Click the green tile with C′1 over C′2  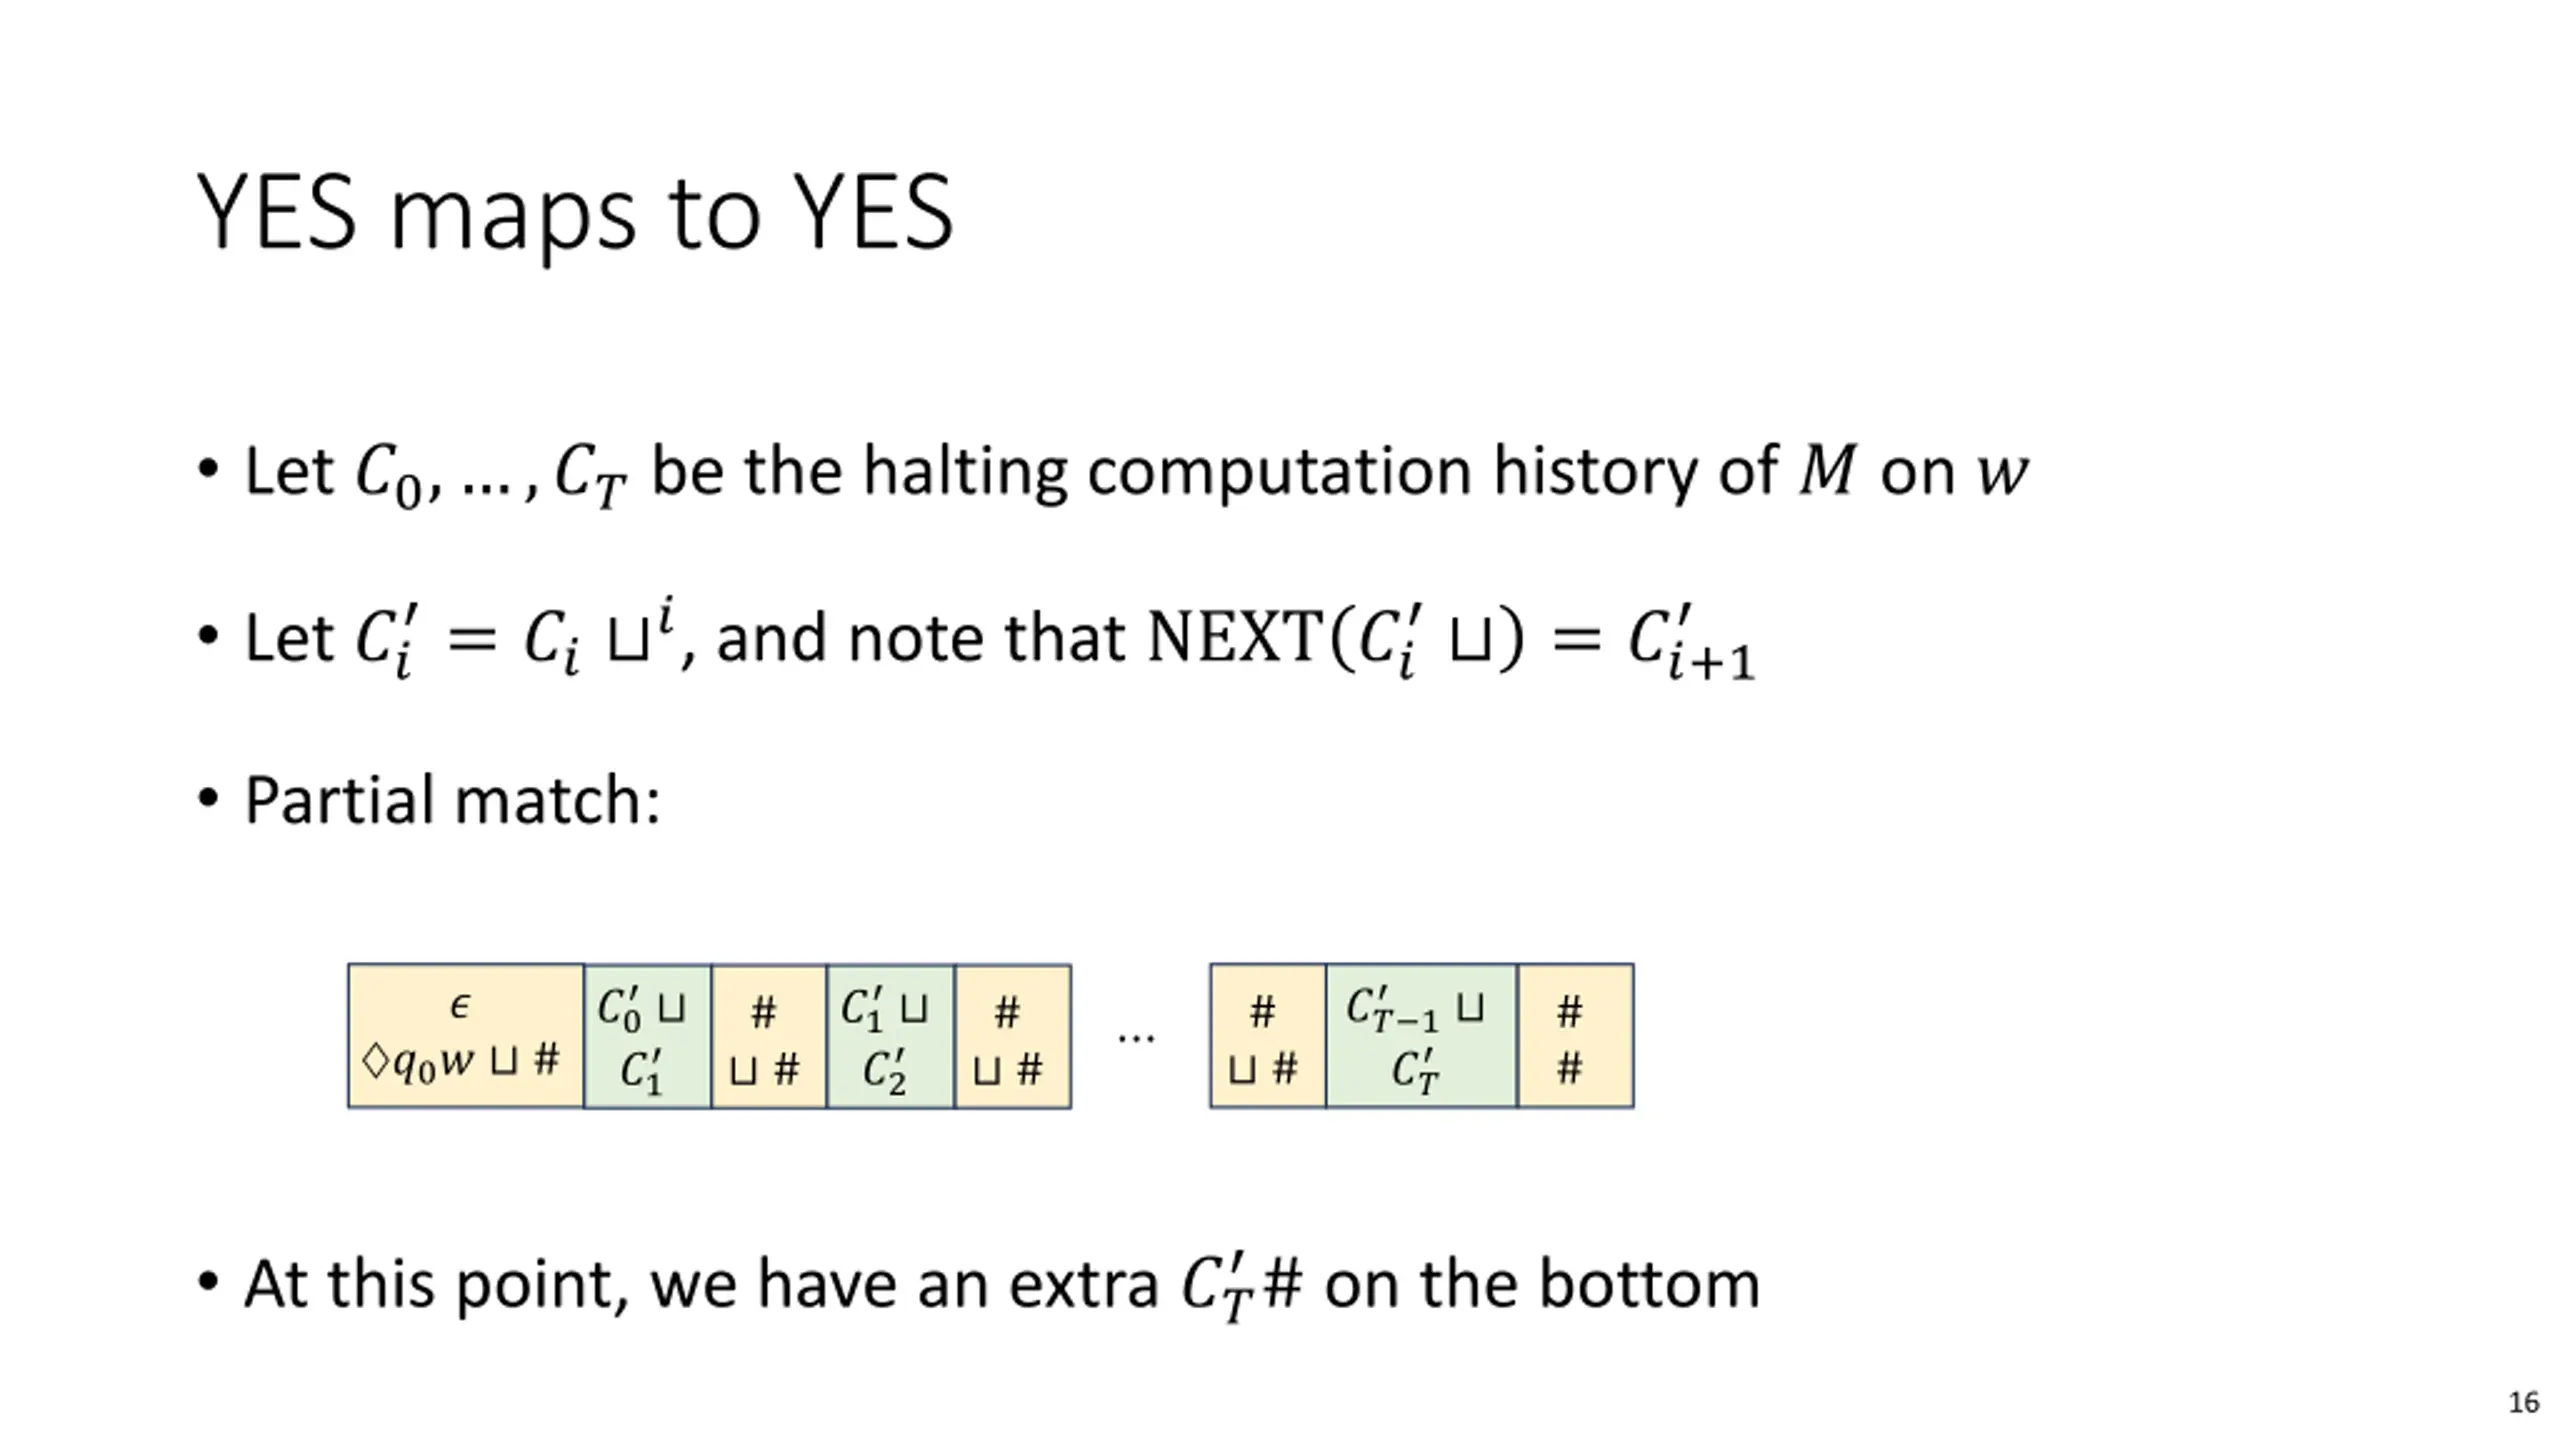[890, 1036]
